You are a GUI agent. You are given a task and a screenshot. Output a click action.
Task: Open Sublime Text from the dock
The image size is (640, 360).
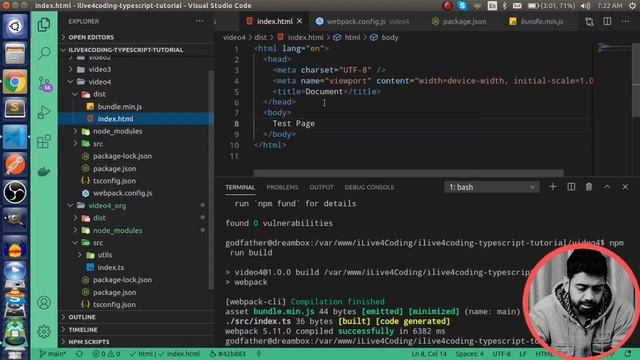click(15, 108)
